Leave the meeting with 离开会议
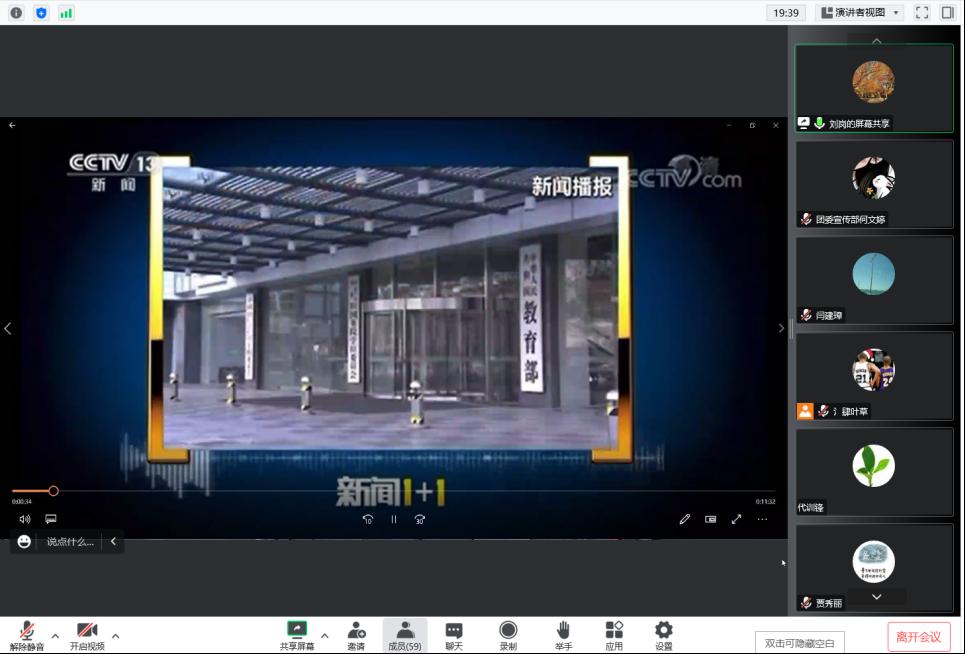965x654 pixels. 918,637
